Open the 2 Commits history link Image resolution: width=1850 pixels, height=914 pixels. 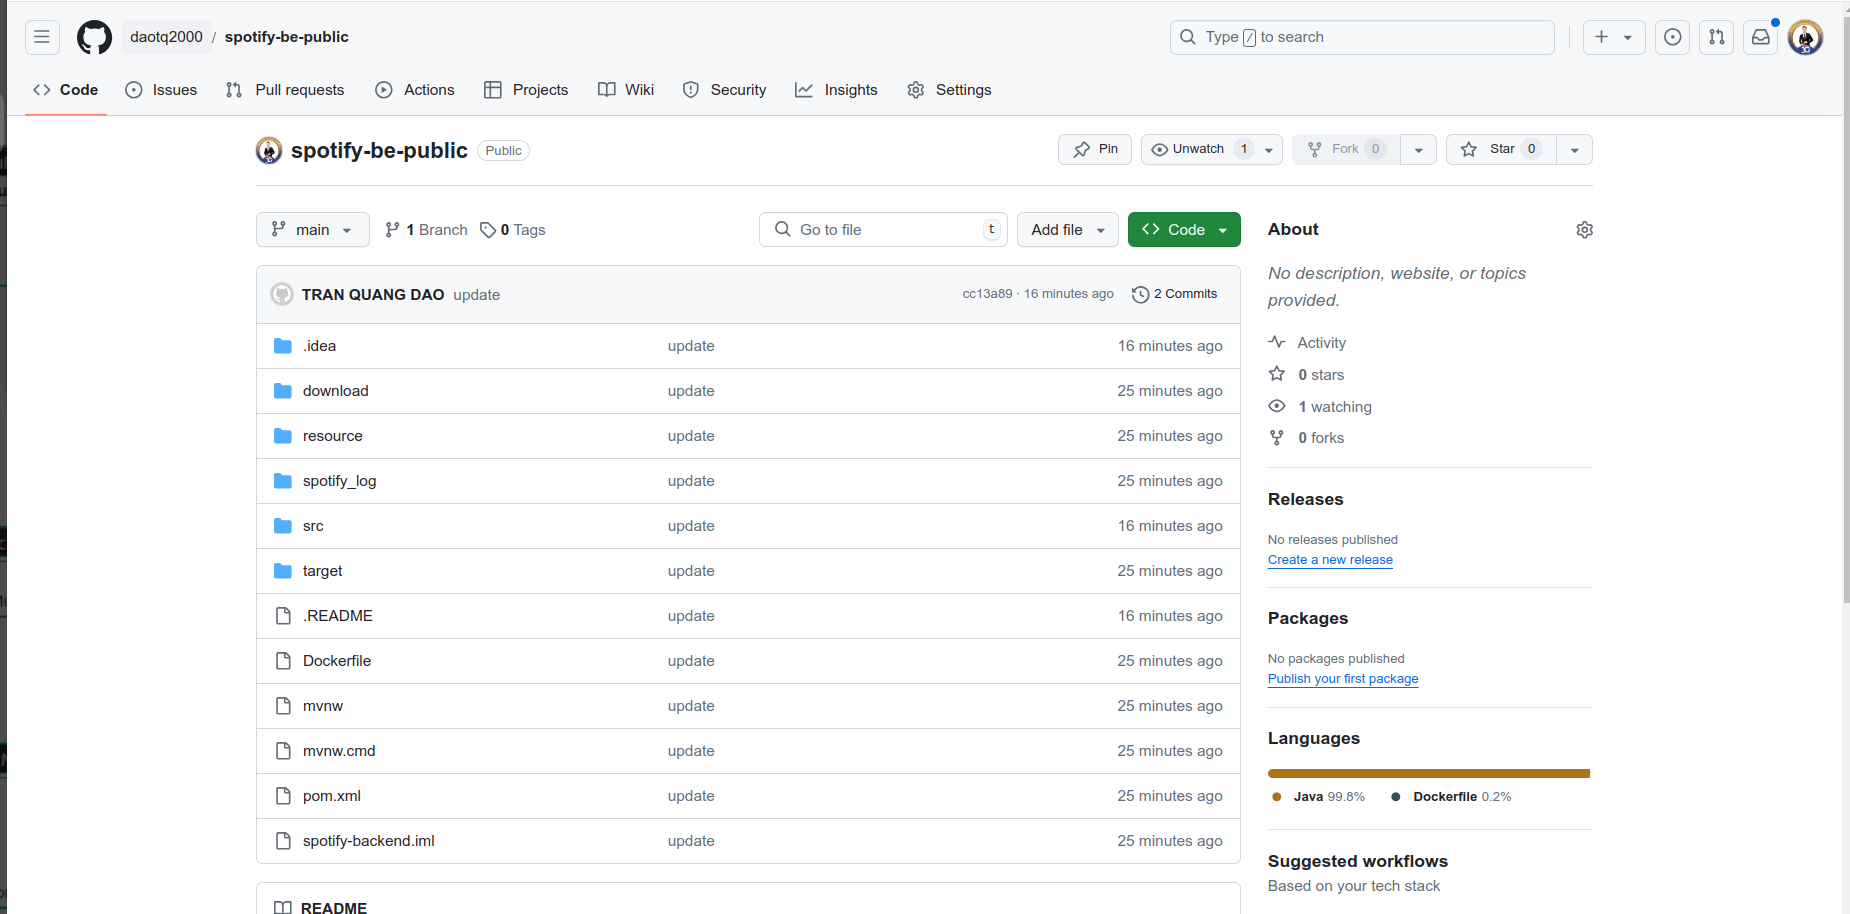pyautogui.click(x=1175, y=294)
